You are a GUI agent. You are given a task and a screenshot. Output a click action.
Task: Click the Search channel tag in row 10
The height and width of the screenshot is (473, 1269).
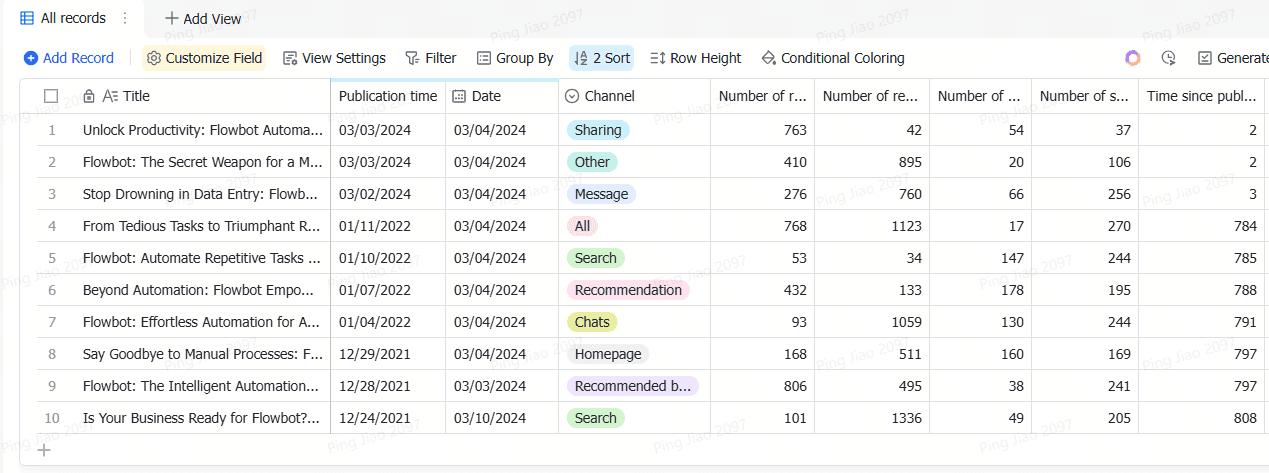595,418
